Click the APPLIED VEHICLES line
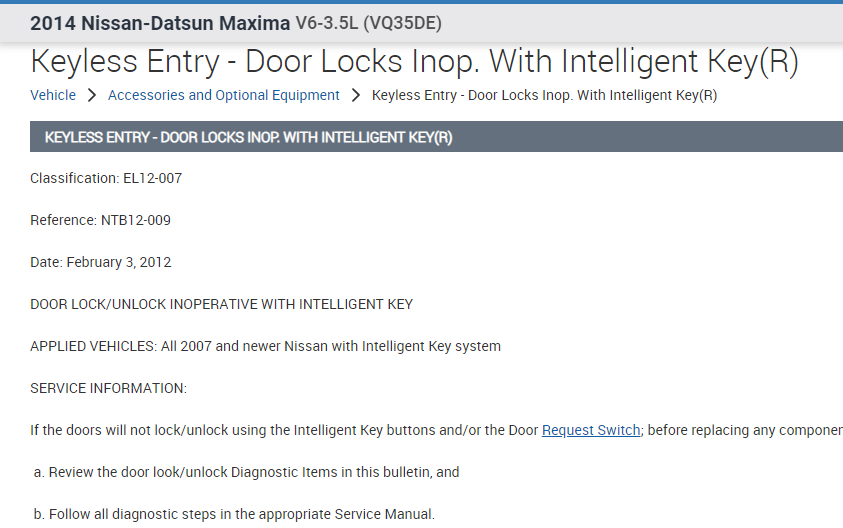The image size is (843, 528). (x=265, y=346)
